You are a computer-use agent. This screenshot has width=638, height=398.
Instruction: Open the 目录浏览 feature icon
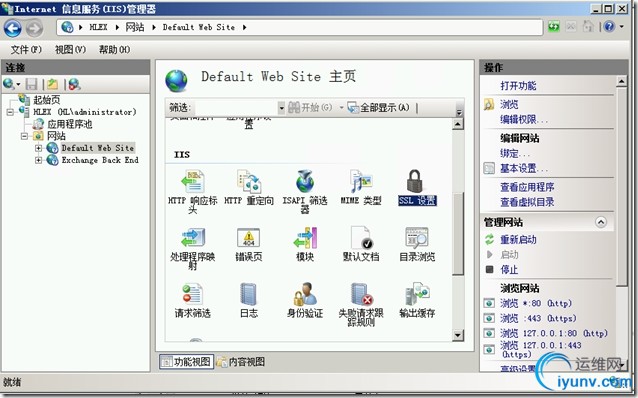point(417,238)
